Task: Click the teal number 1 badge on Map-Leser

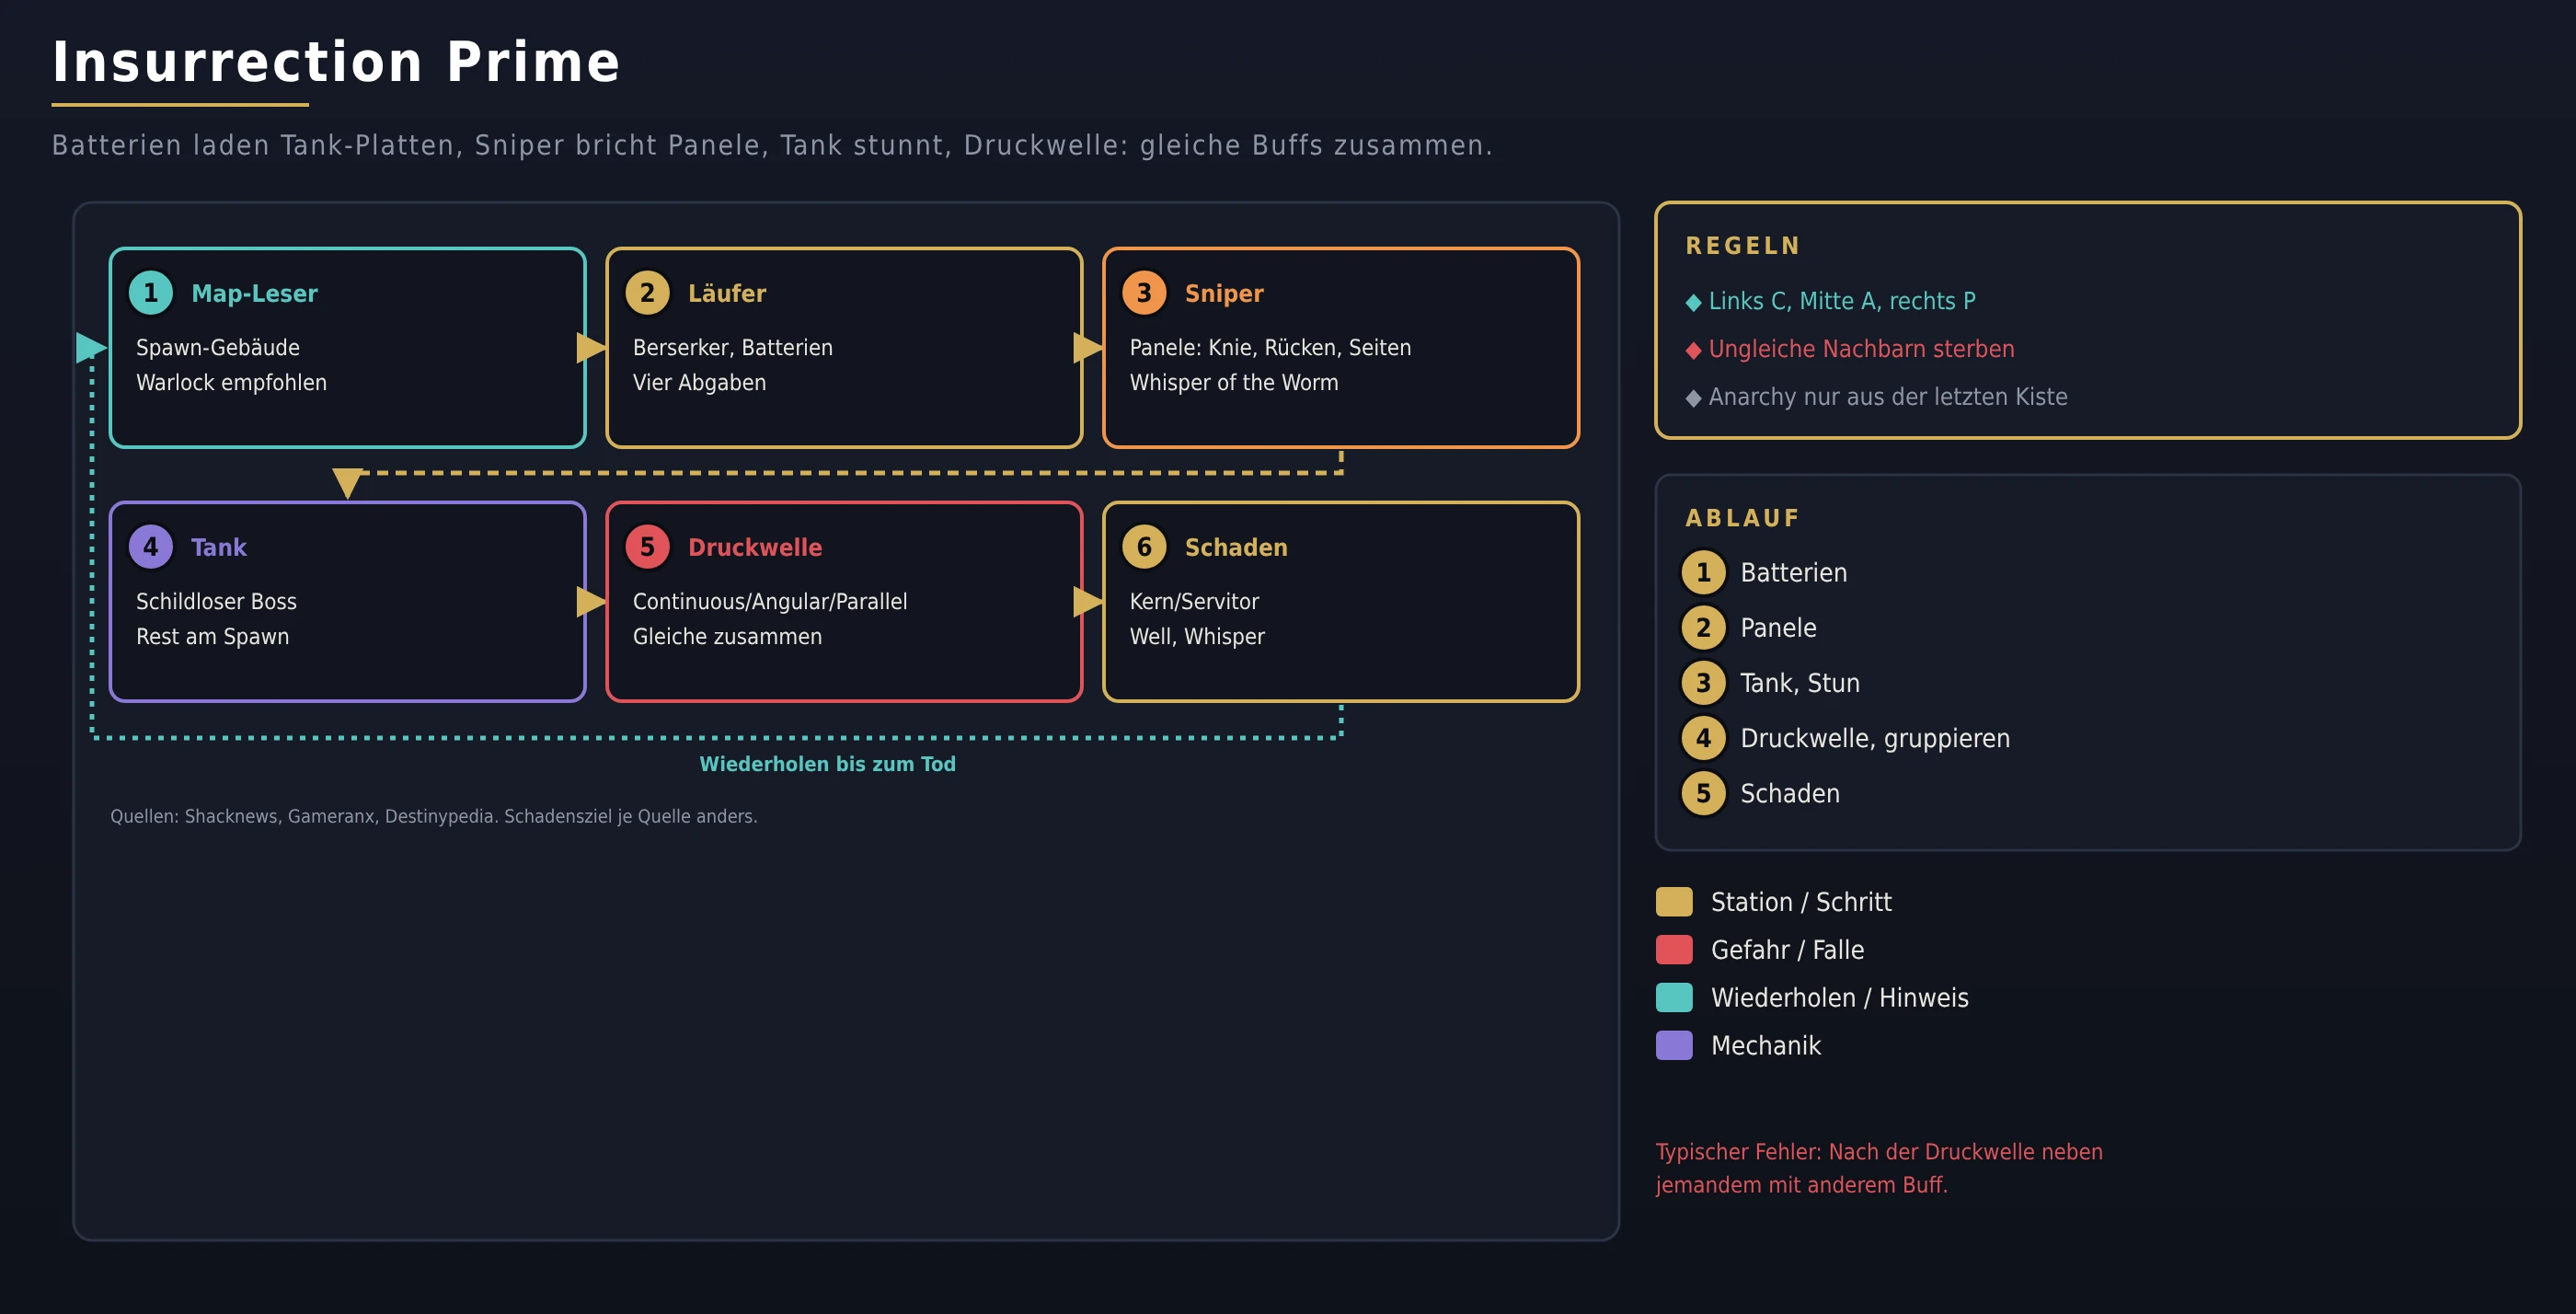Action: (151, 293)
